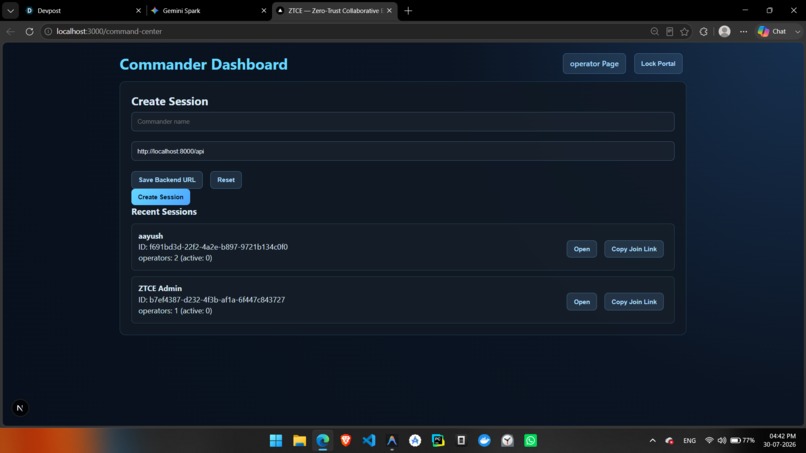
Task: Click the Recent Sessions heading
Action: (164, 212)
